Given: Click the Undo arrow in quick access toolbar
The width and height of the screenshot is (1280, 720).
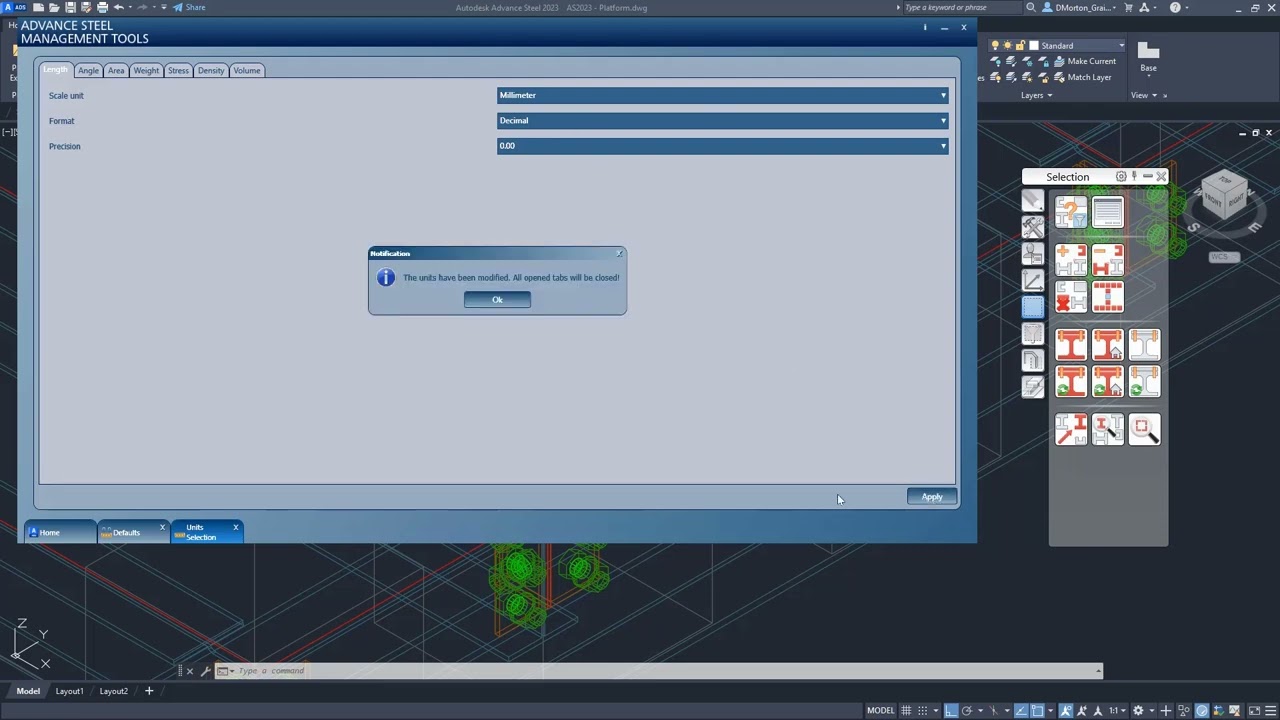Looking at the screenshot, I should pos(118,7).
